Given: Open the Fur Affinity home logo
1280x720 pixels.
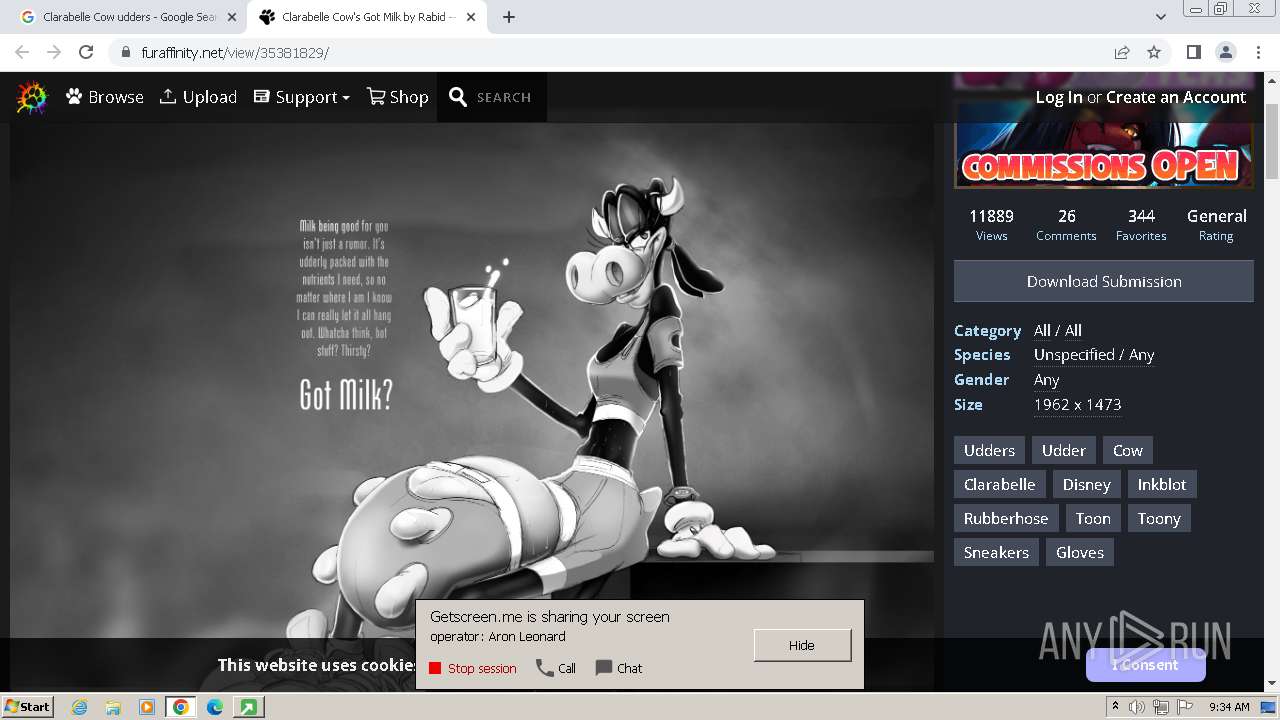Looking at the screenshot, I should (x=32, y=97).
